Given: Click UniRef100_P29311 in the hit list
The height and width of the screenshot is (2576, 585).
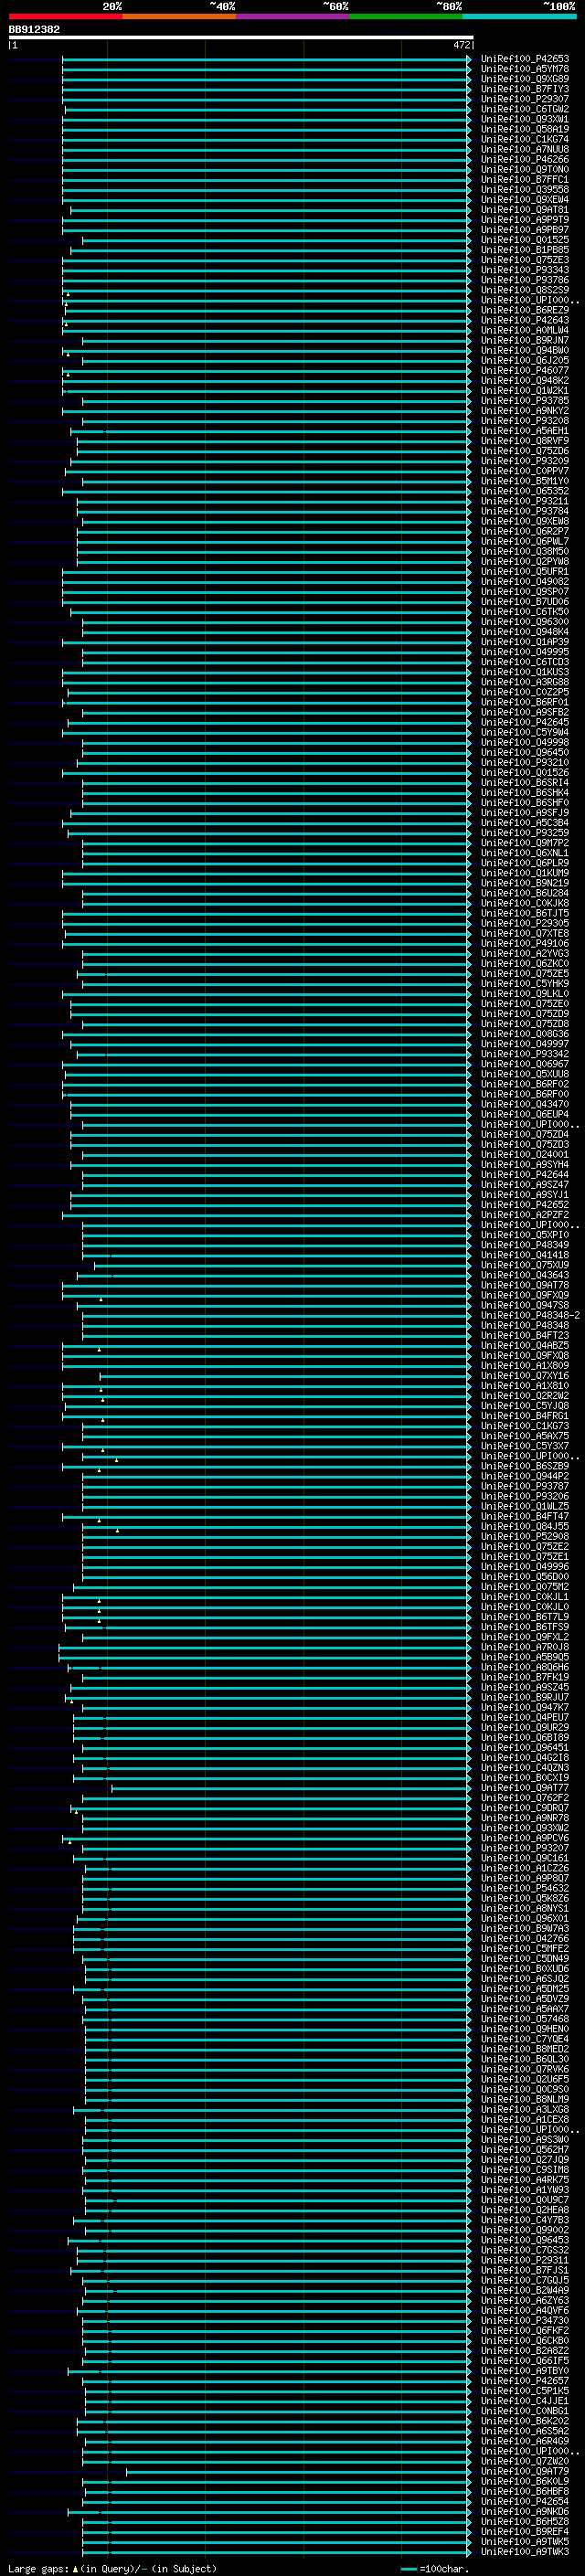Looking at the screenshot, I should pyautogui.click(x=524, y=2260).
